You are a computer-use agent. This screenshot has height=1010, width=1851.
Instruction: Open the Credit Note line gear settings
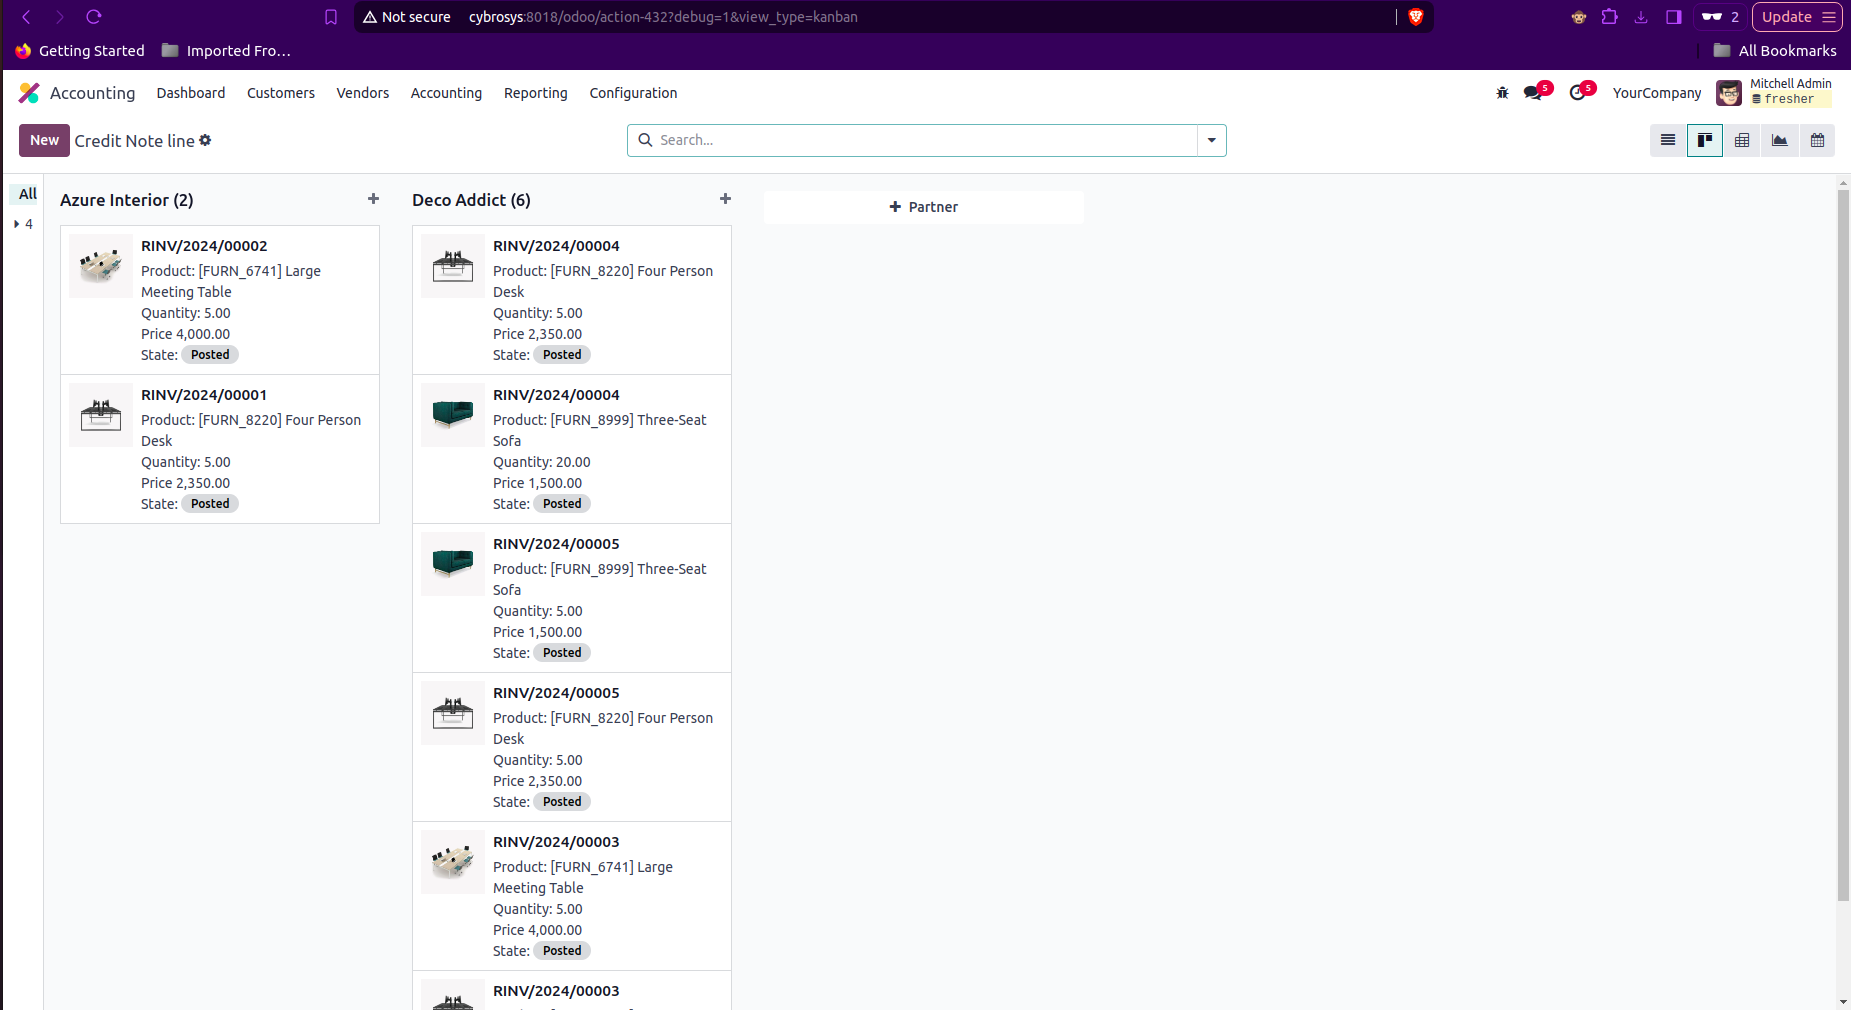pos(205,140)
